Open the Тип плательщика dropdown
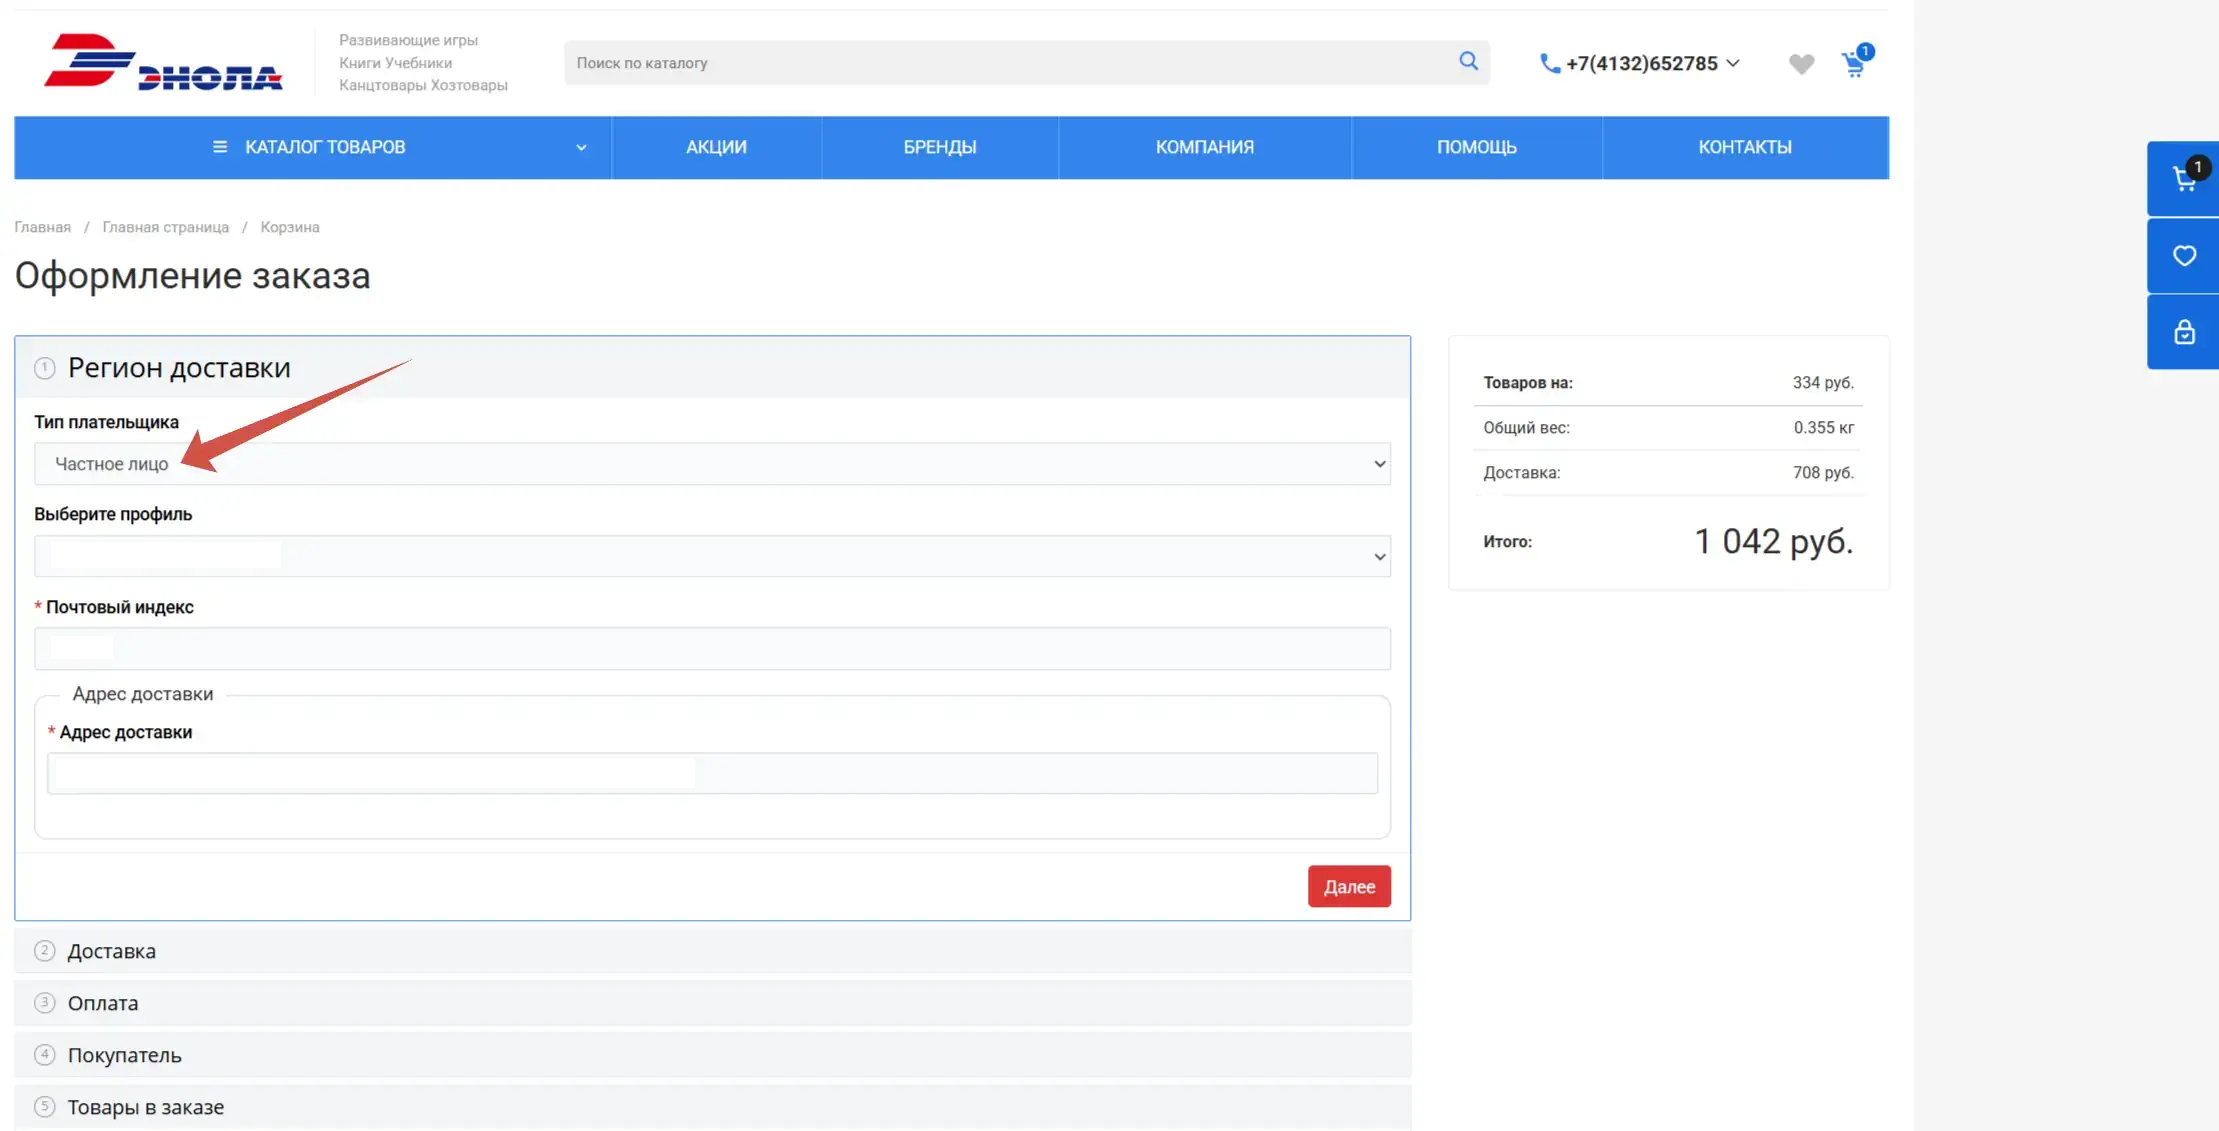This screenshot has width=2219, height=1131. tap(712, 464)
